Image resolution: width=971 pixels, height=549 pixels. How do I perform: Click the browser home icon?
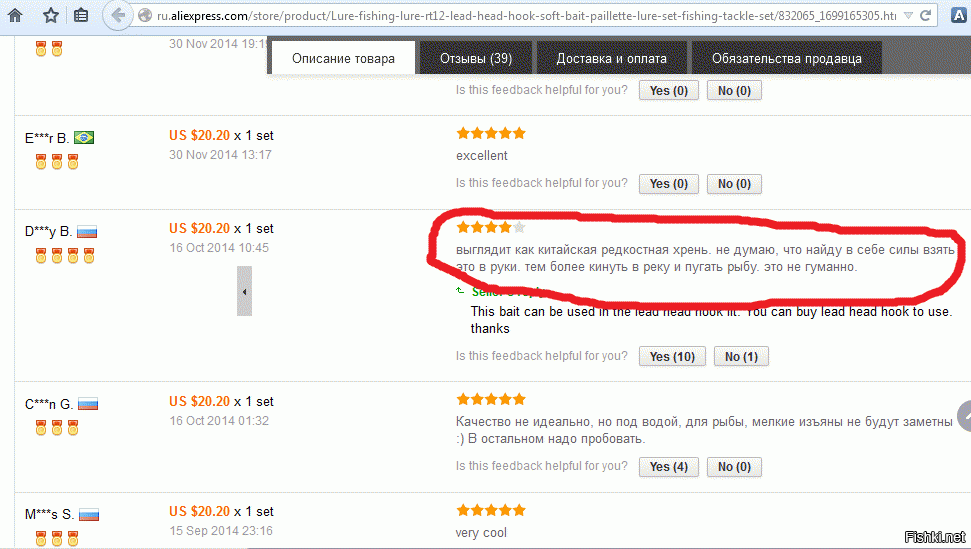click(x=15, y=15)
